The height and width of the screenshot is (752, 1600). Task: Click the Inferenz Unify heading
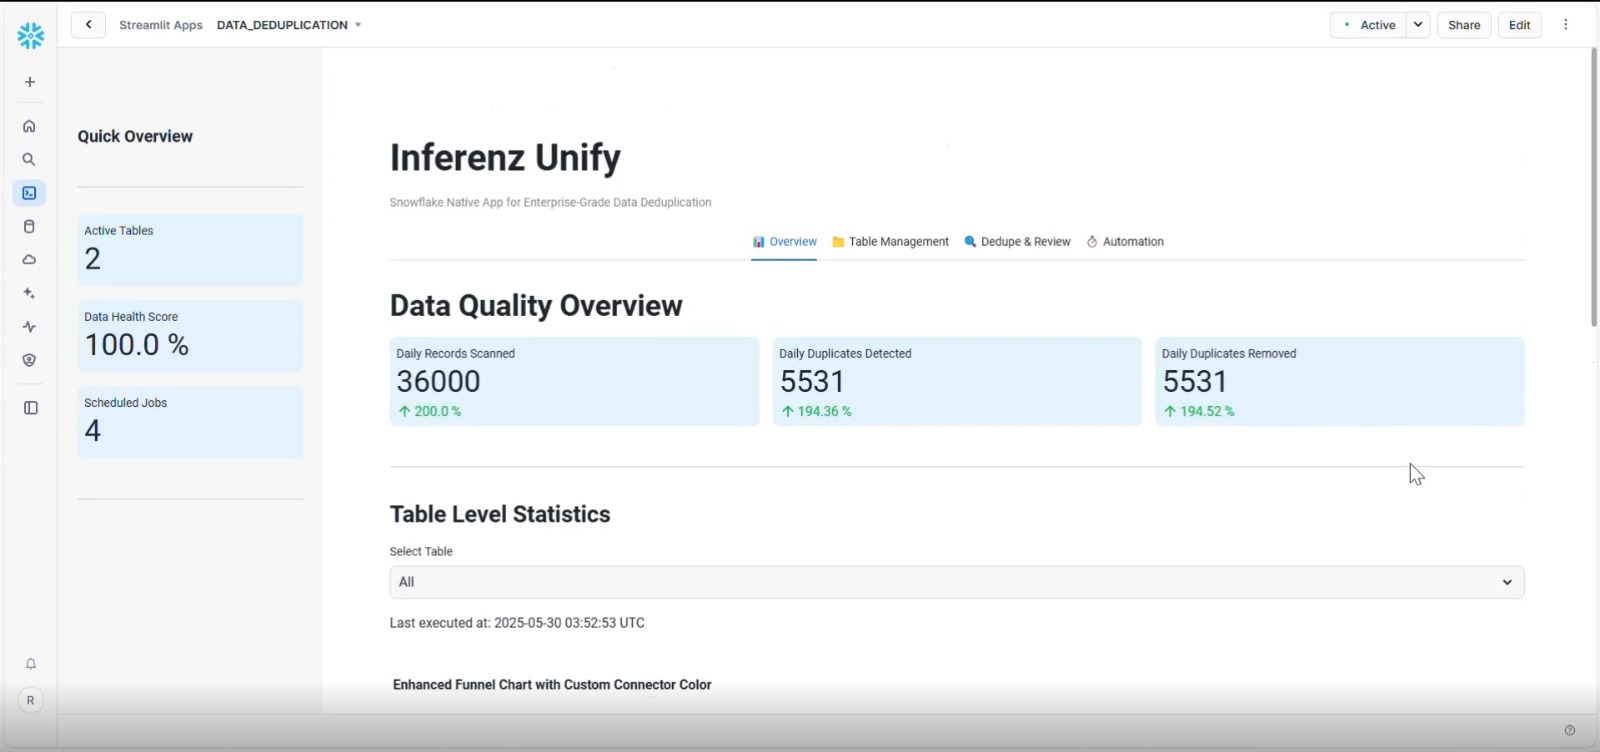pyautogui.click(x=505, y=158)
